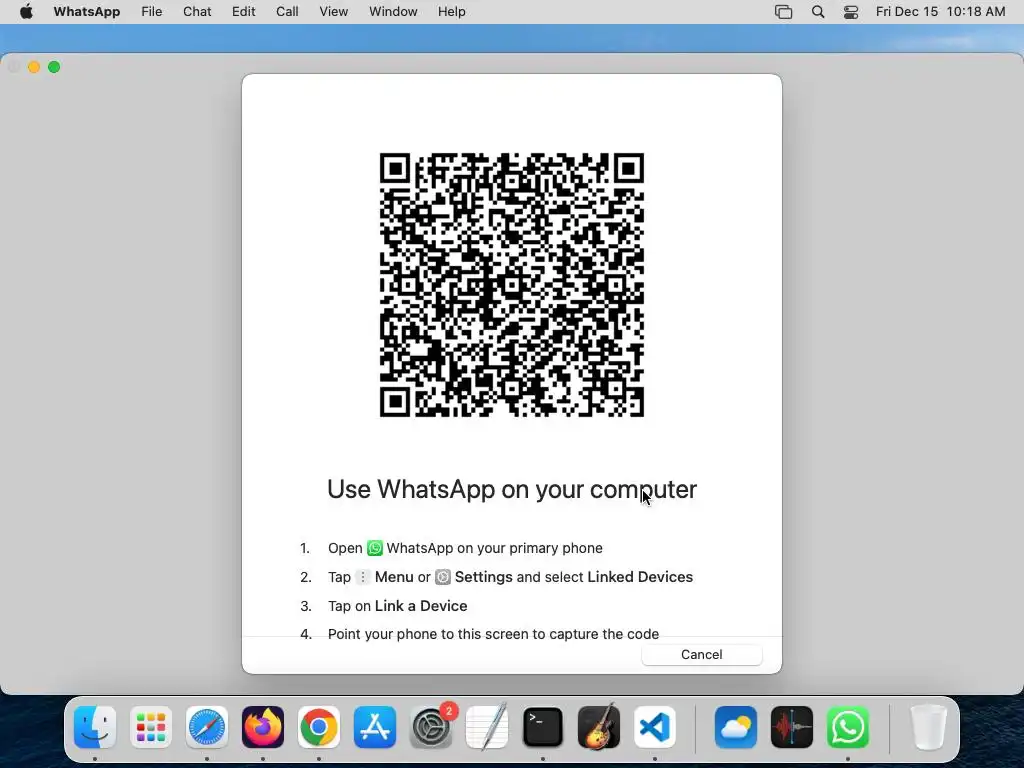Open Control Center in menu bar

(x=851, y=12)
